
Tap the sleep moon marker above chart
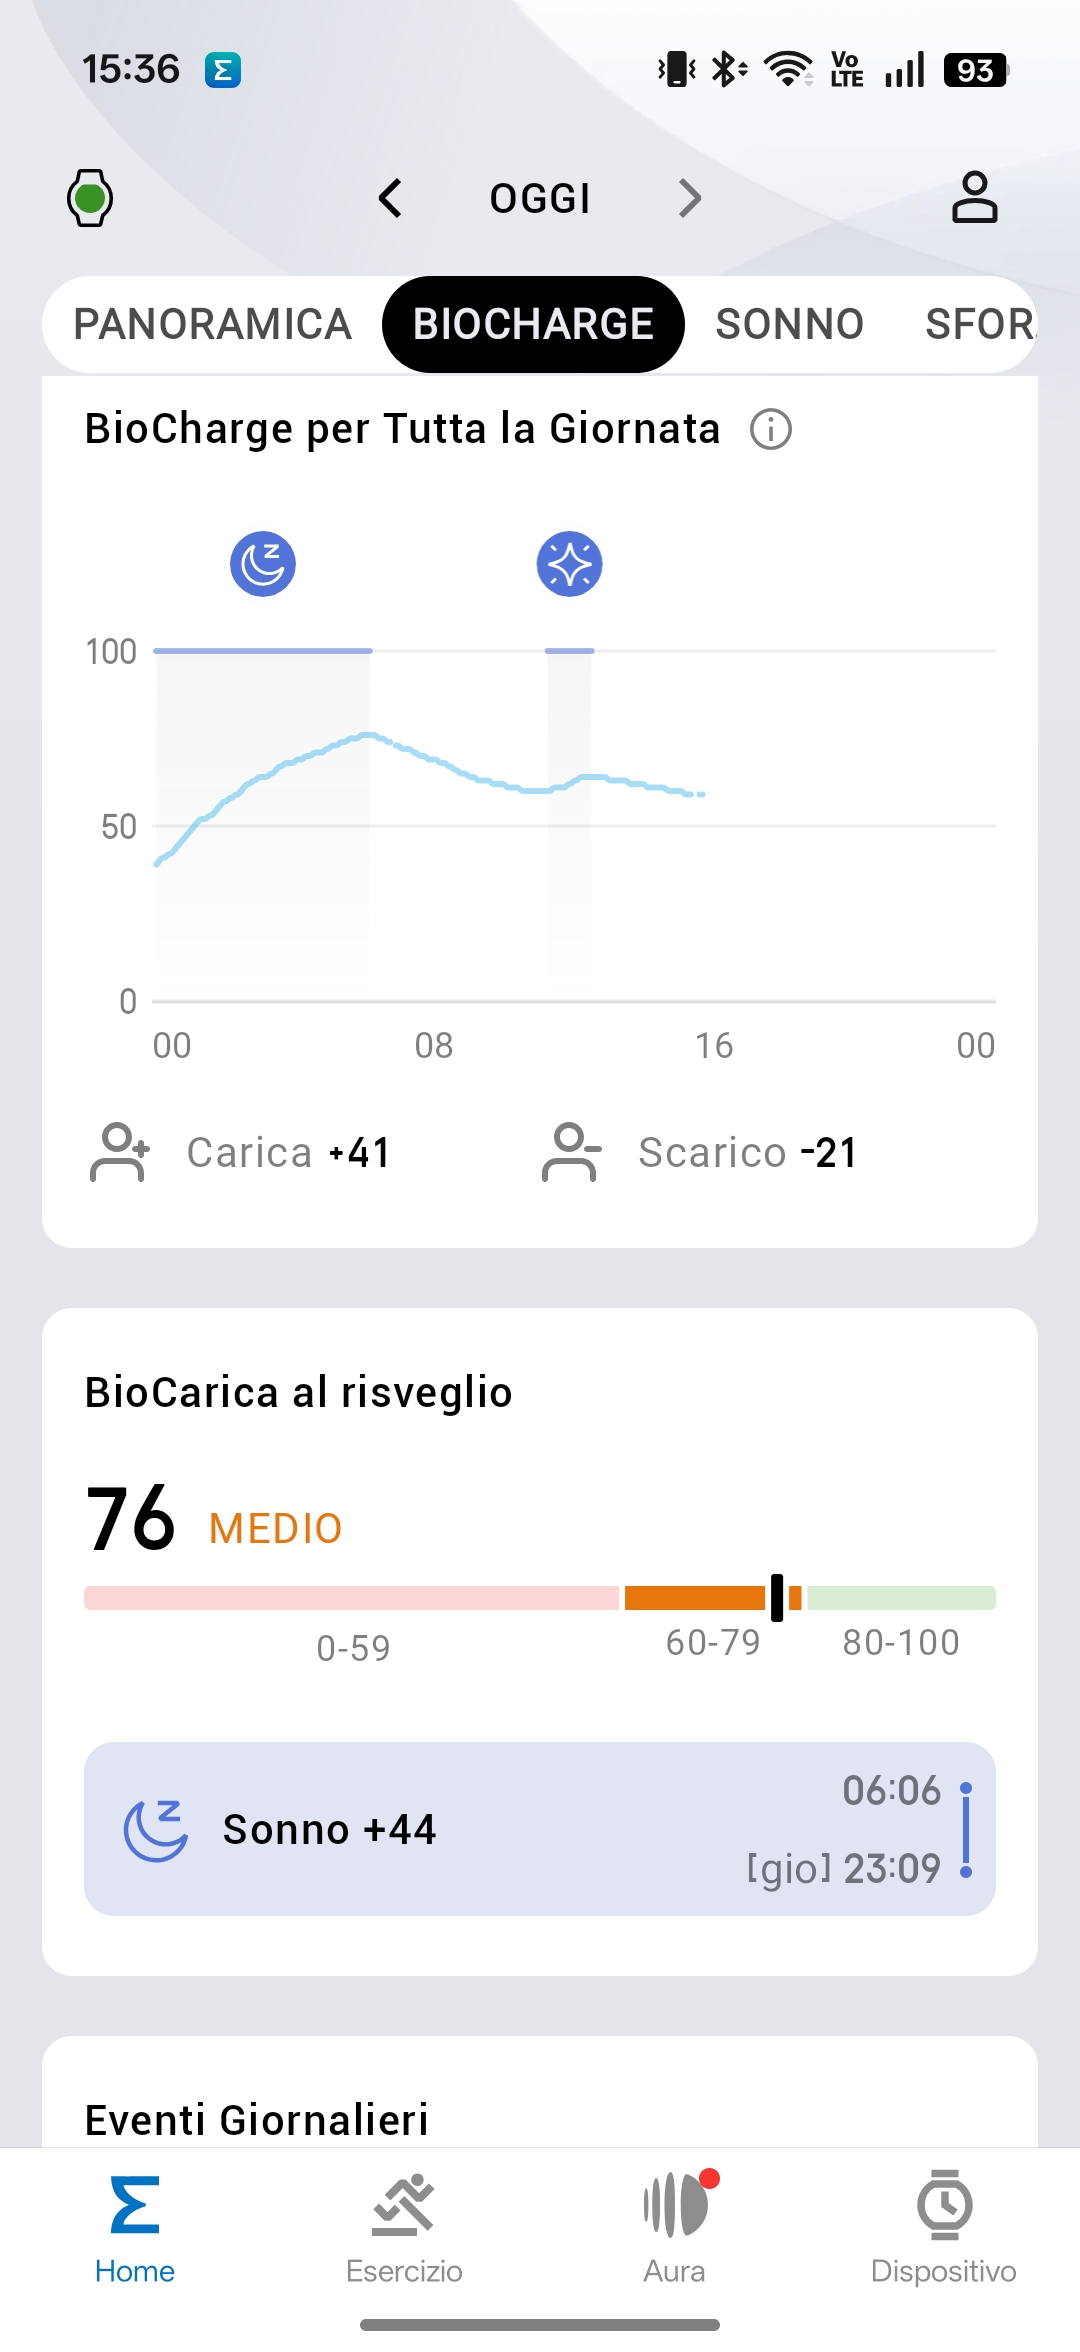[x=263, y=564]
